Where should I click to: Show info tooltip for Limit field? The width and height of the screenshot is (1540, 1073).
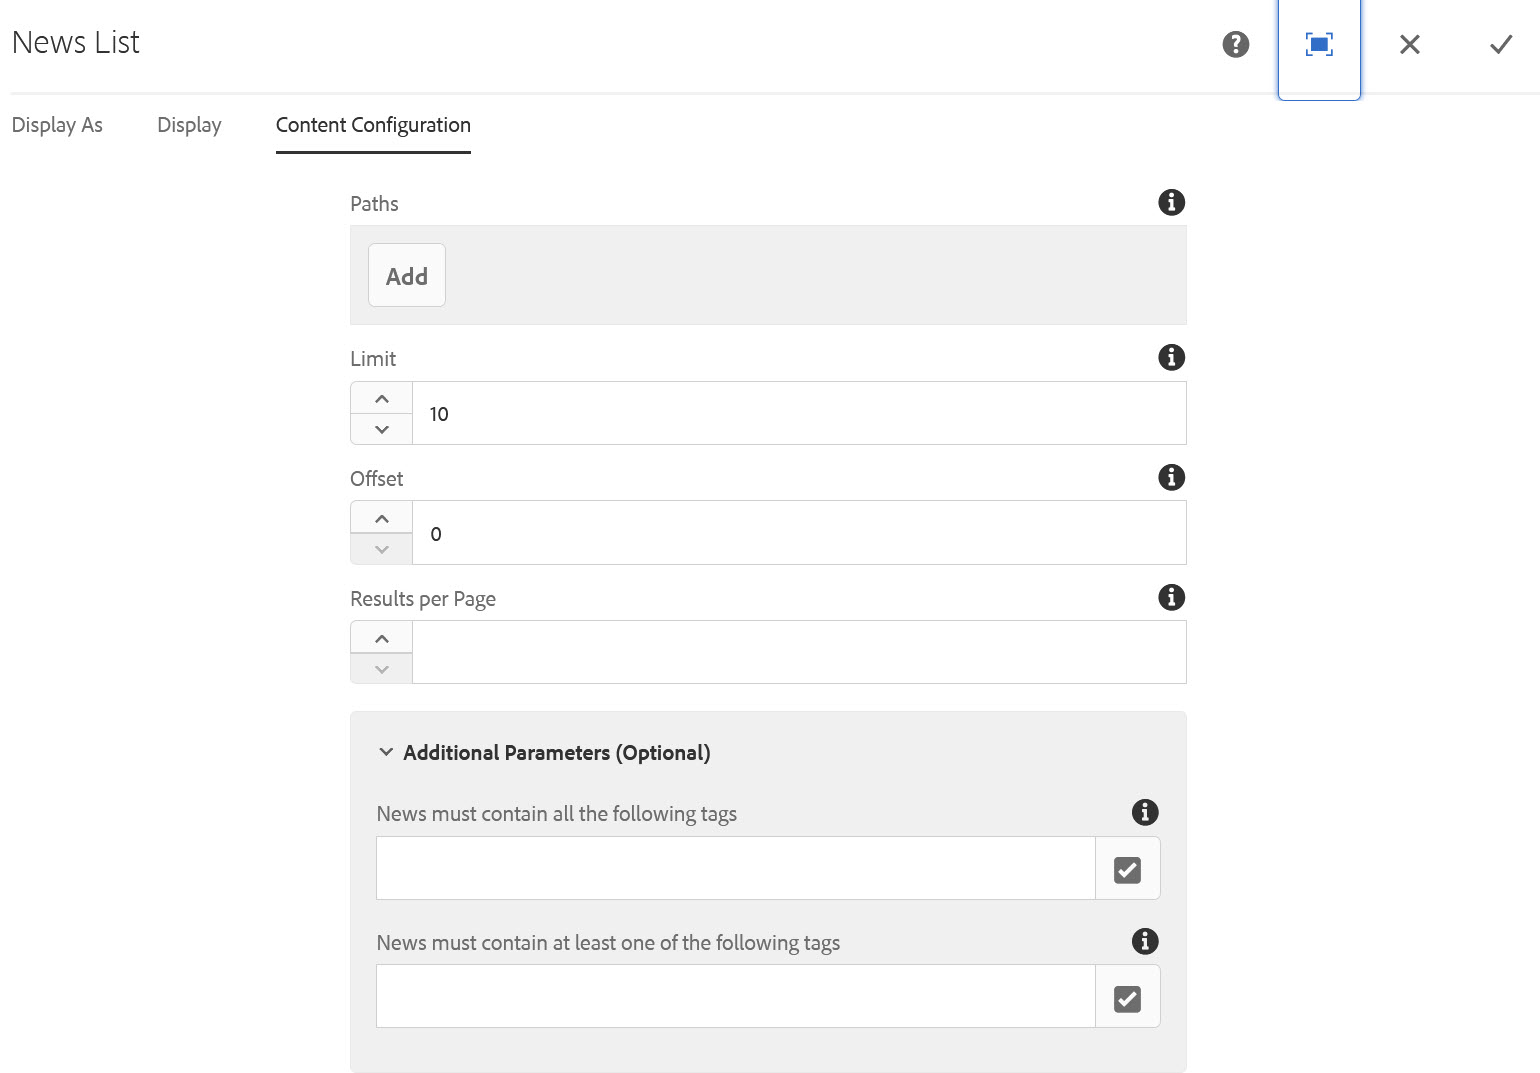click(1171, 358)
